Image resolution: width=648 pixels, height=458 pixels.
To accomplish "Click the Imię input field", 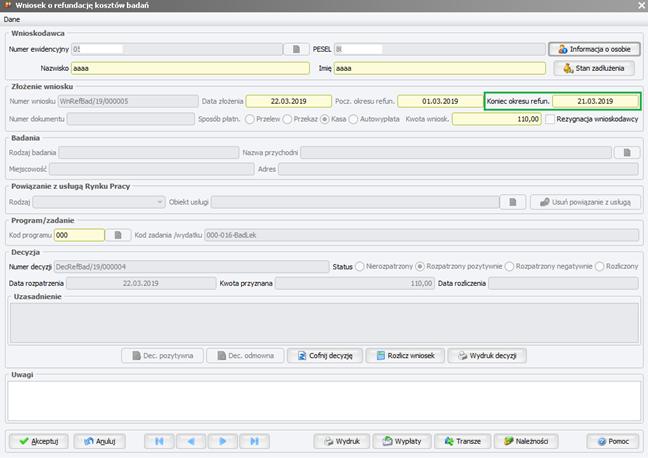I will (x=439, y=68).
